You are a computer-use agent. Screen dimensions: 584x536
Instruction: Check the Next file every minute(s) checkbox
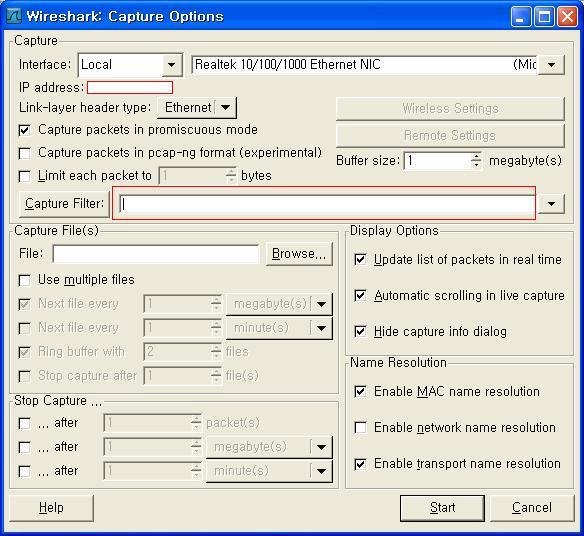click(x=25, y=329)
